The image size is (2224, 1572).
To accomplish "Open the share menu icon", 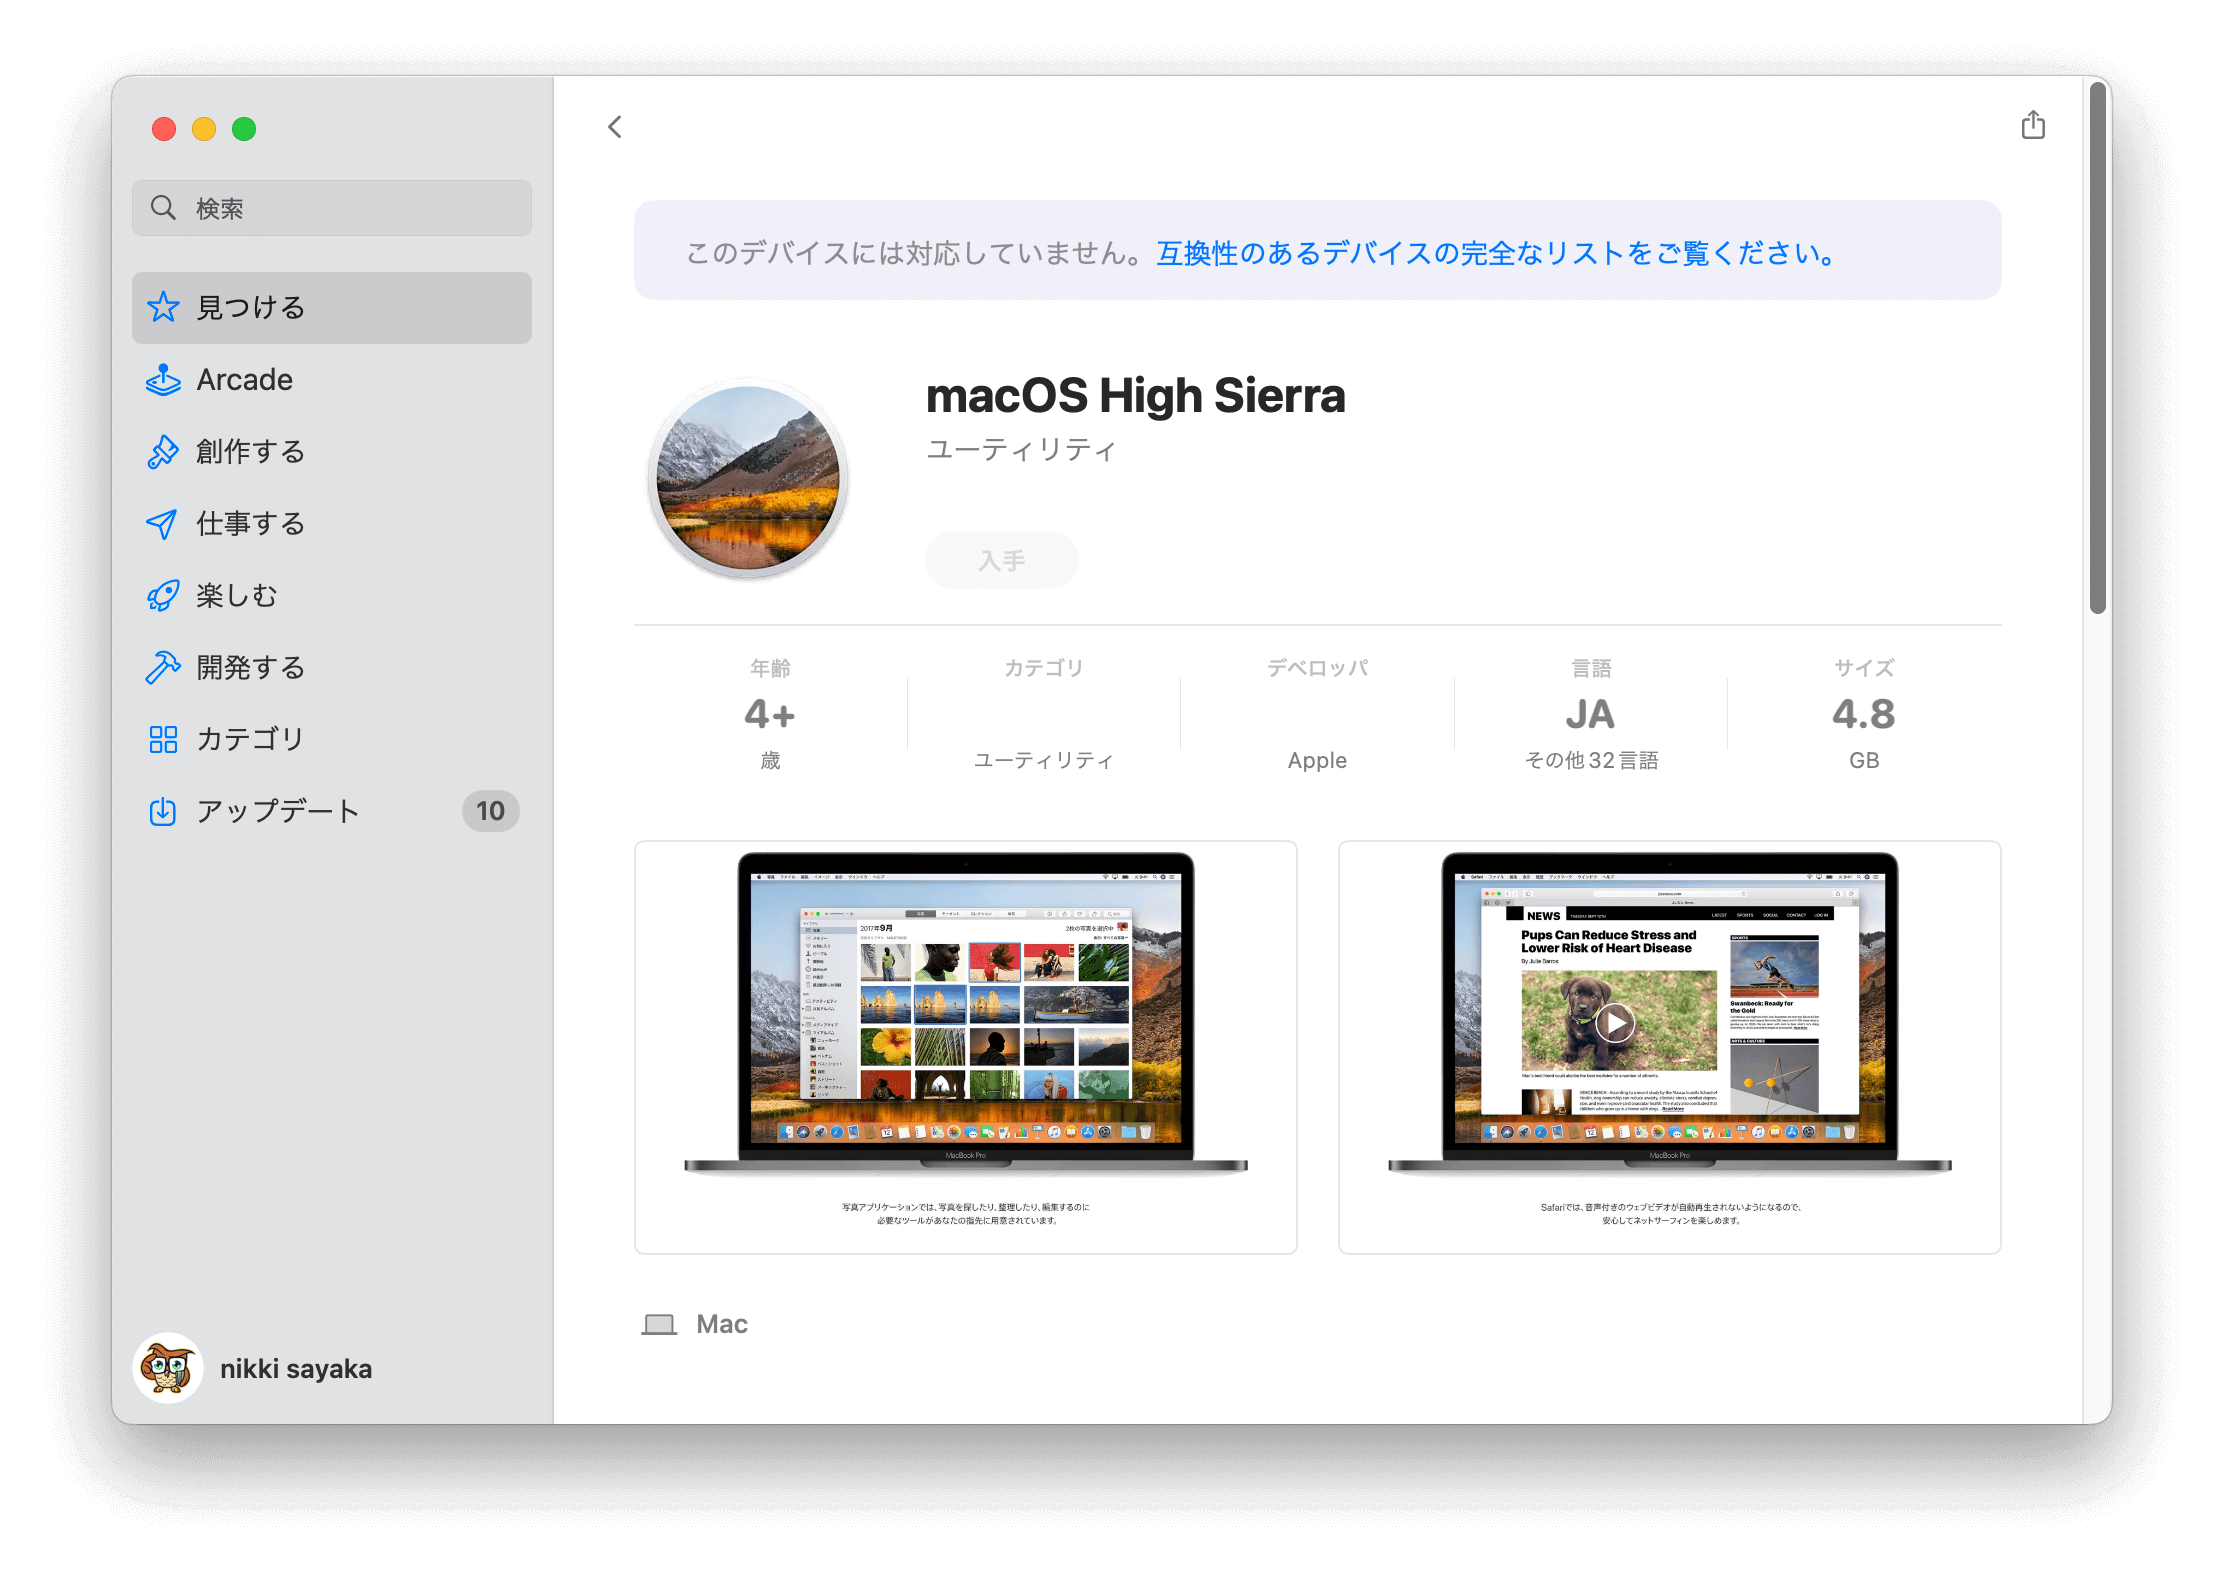I will [2033, 125].
